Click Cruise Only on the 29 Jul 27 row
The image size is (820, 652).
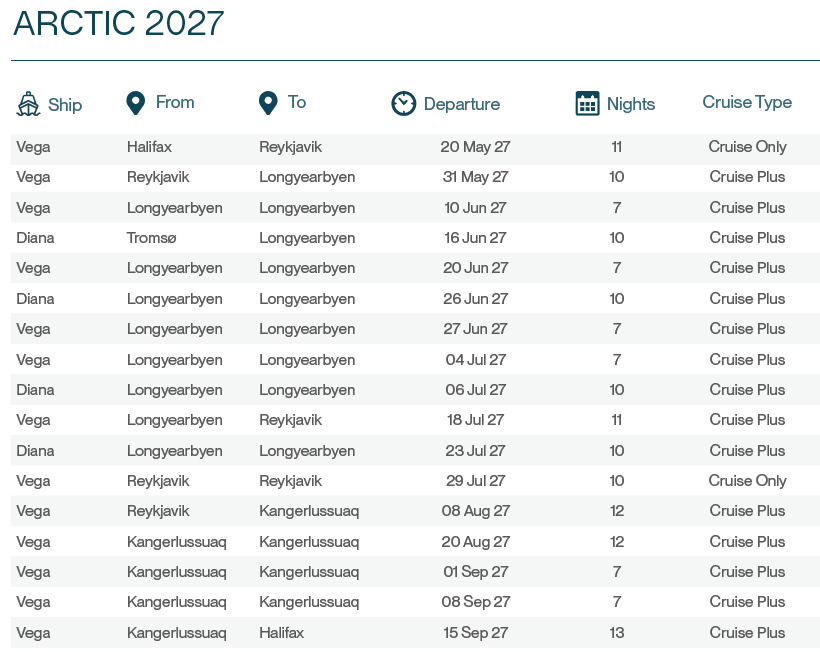click(x=747, y=481)
